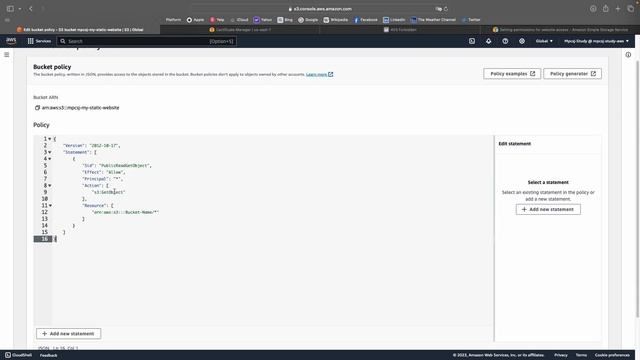The width and height of the screenshot is (640, 360).
Task: Open the Services grid menu
Action: (x=39, y=41)
